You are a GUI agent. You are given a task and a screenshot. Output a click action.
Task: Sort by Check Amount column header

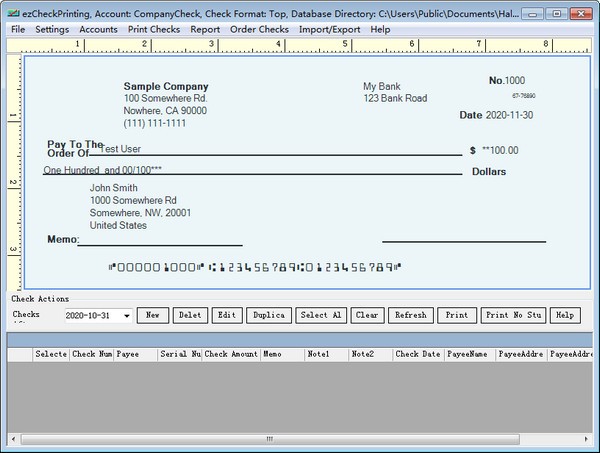231,354
